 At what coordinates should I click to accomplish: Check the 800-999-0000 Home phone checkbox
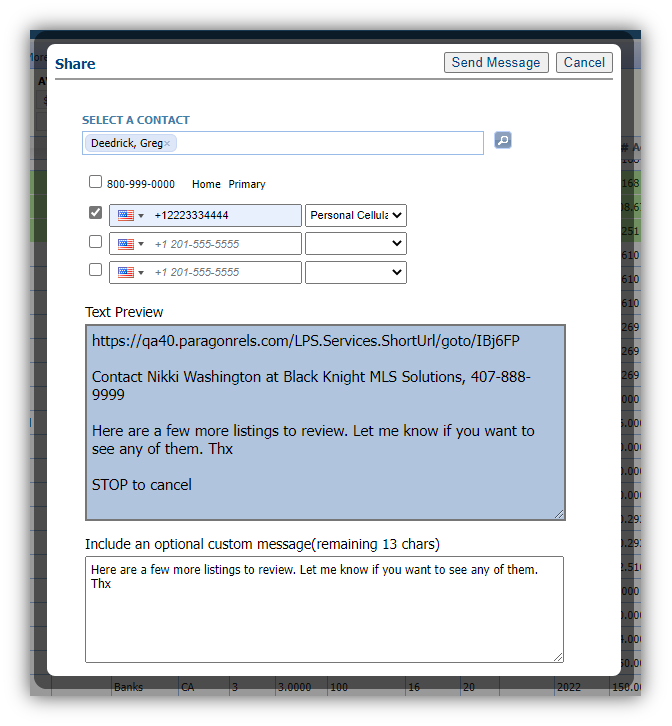pos(95,182)
